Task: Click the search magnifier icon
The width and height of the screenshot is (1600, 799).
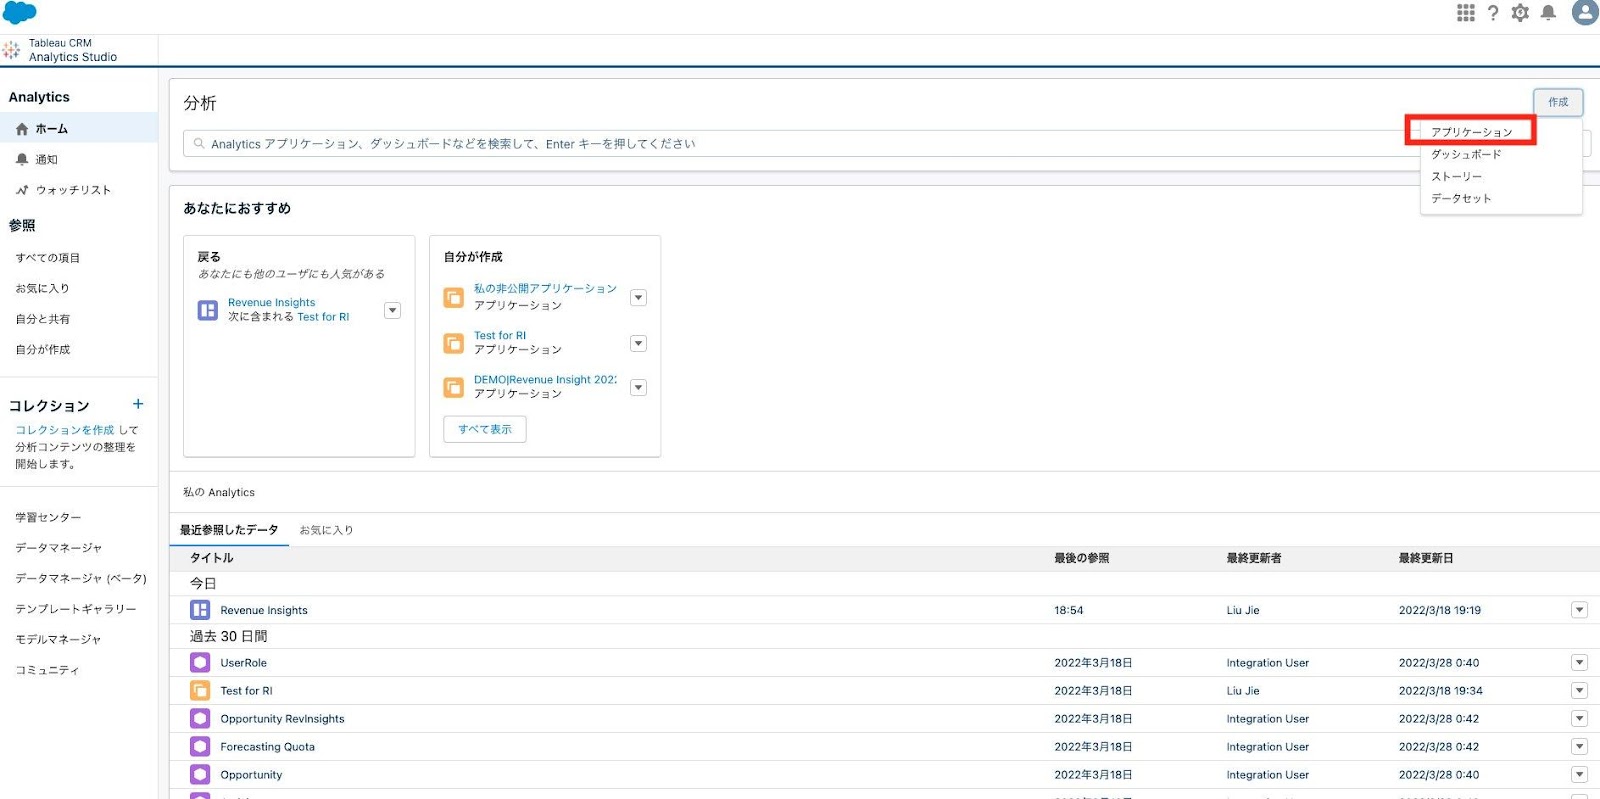Action: tap(199, 144)
